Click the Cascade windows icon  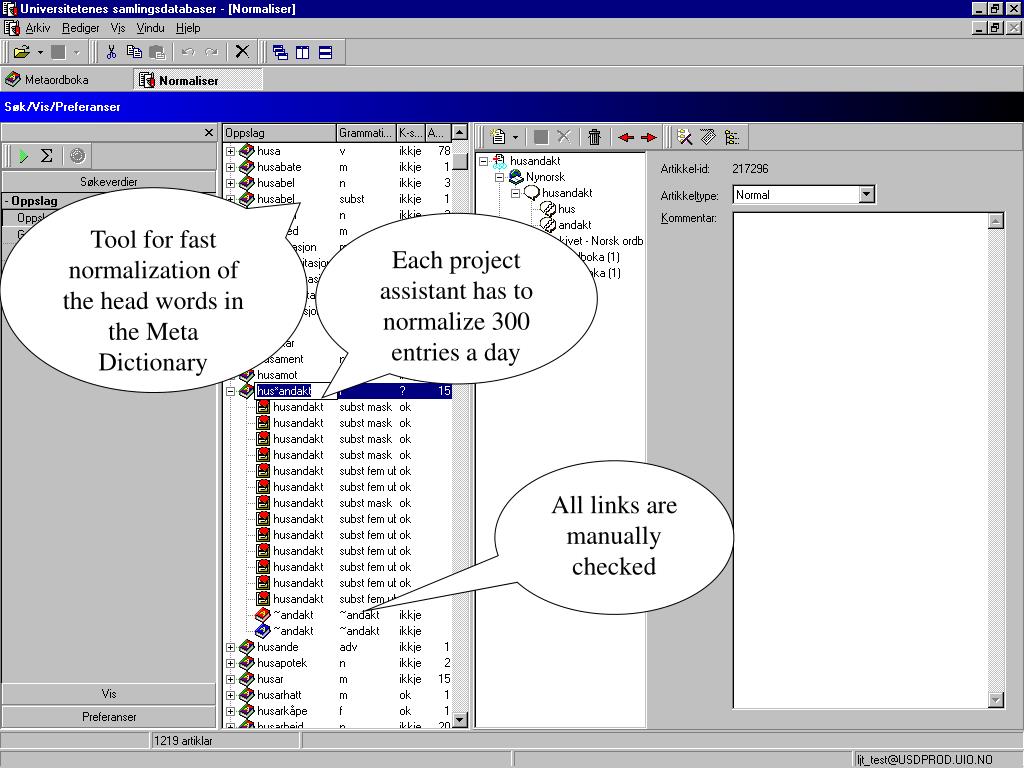[x=280, y=52]
